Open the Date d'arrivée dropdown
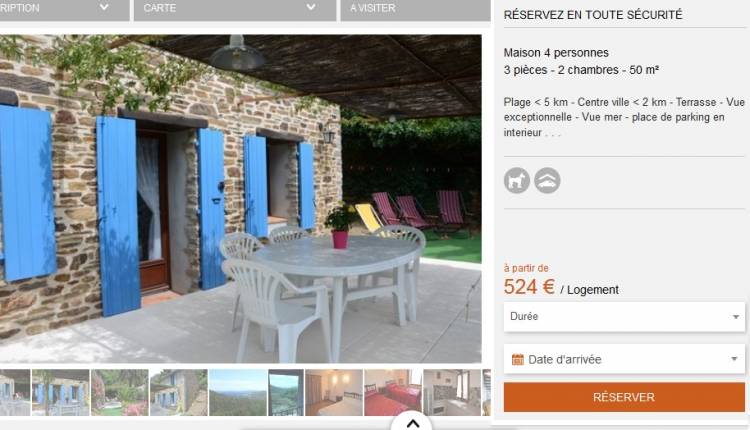This screenshot has width=750, height=430. 624,359
